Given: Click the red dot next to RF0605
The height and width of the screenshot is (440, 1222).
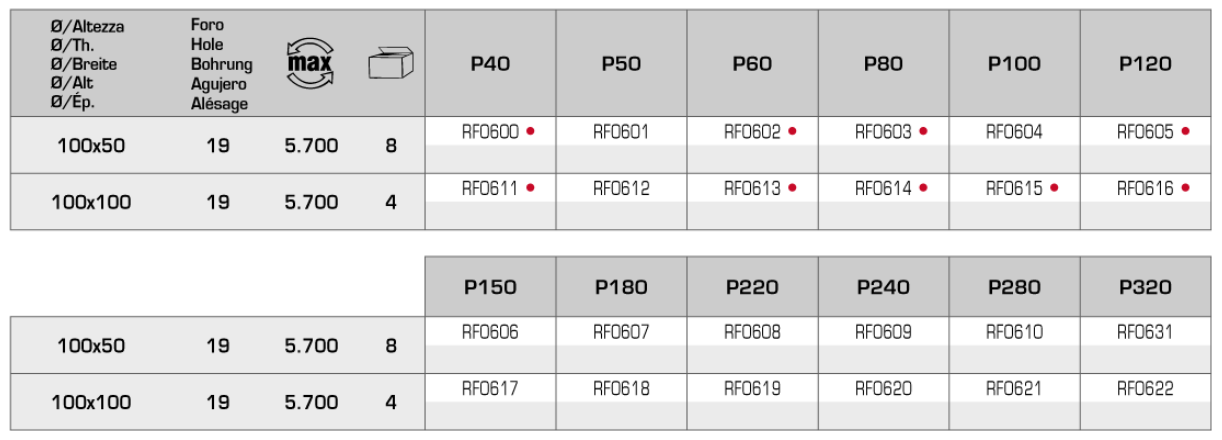Looking at the screenshot, I should click(1185, 131).
